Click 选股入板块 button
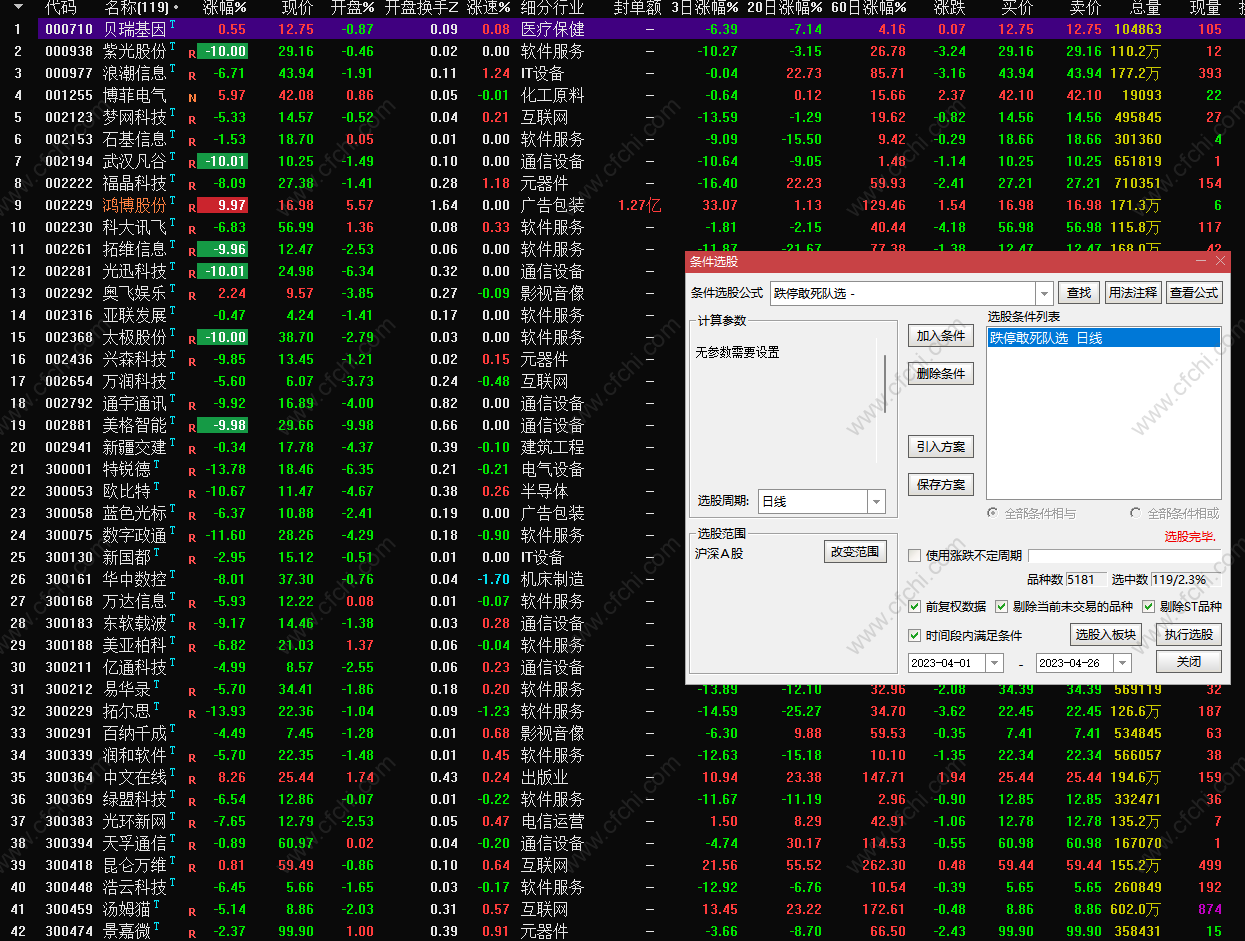This screenshot has width=1245, height=941. click(1105, 635)
